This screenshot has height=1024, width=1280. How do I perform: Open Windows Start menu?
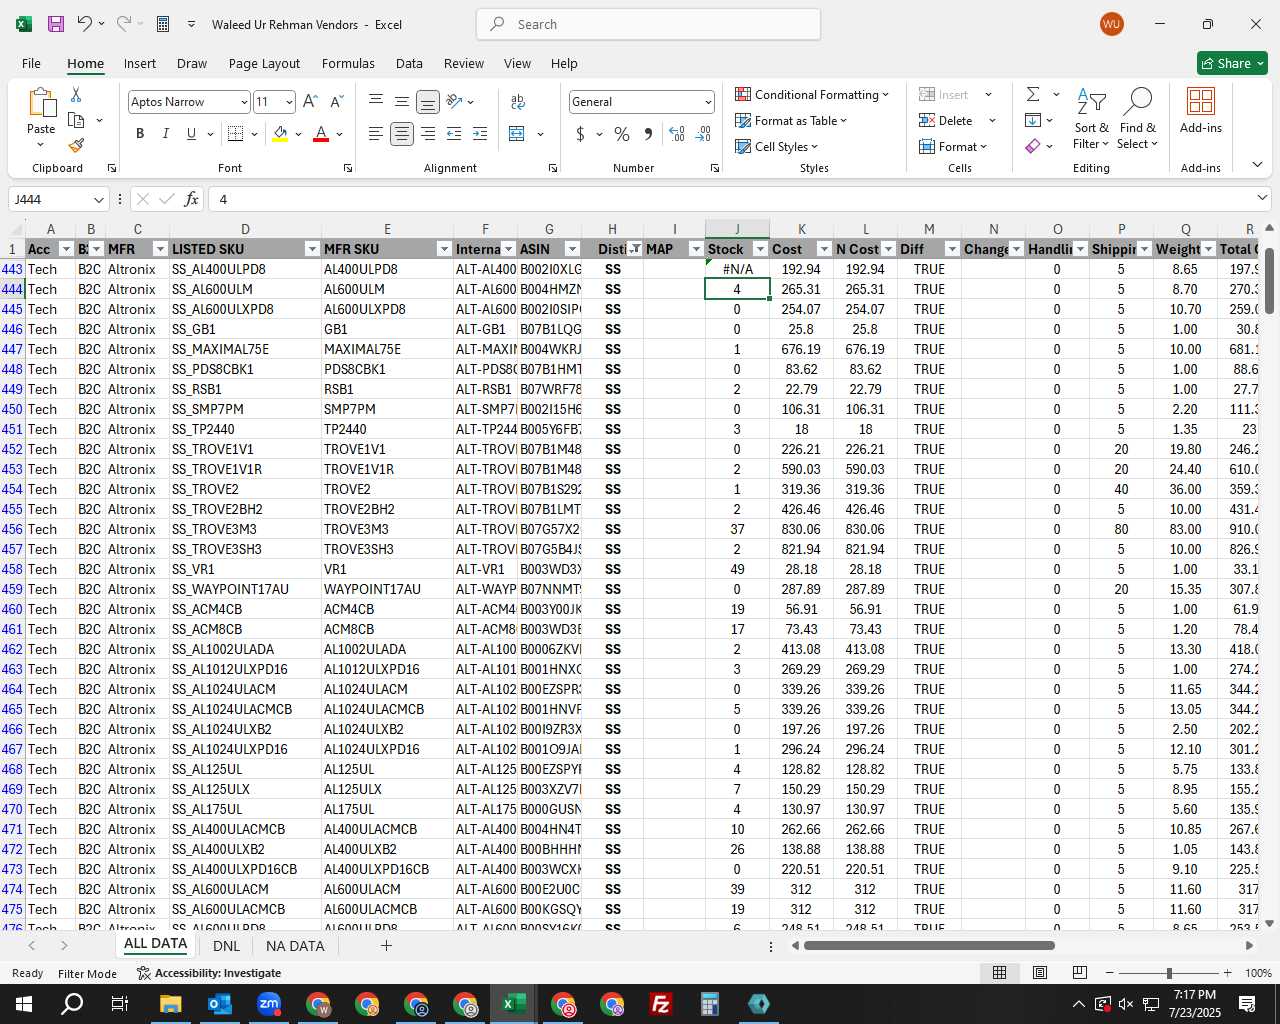[x=24, y=1004]
